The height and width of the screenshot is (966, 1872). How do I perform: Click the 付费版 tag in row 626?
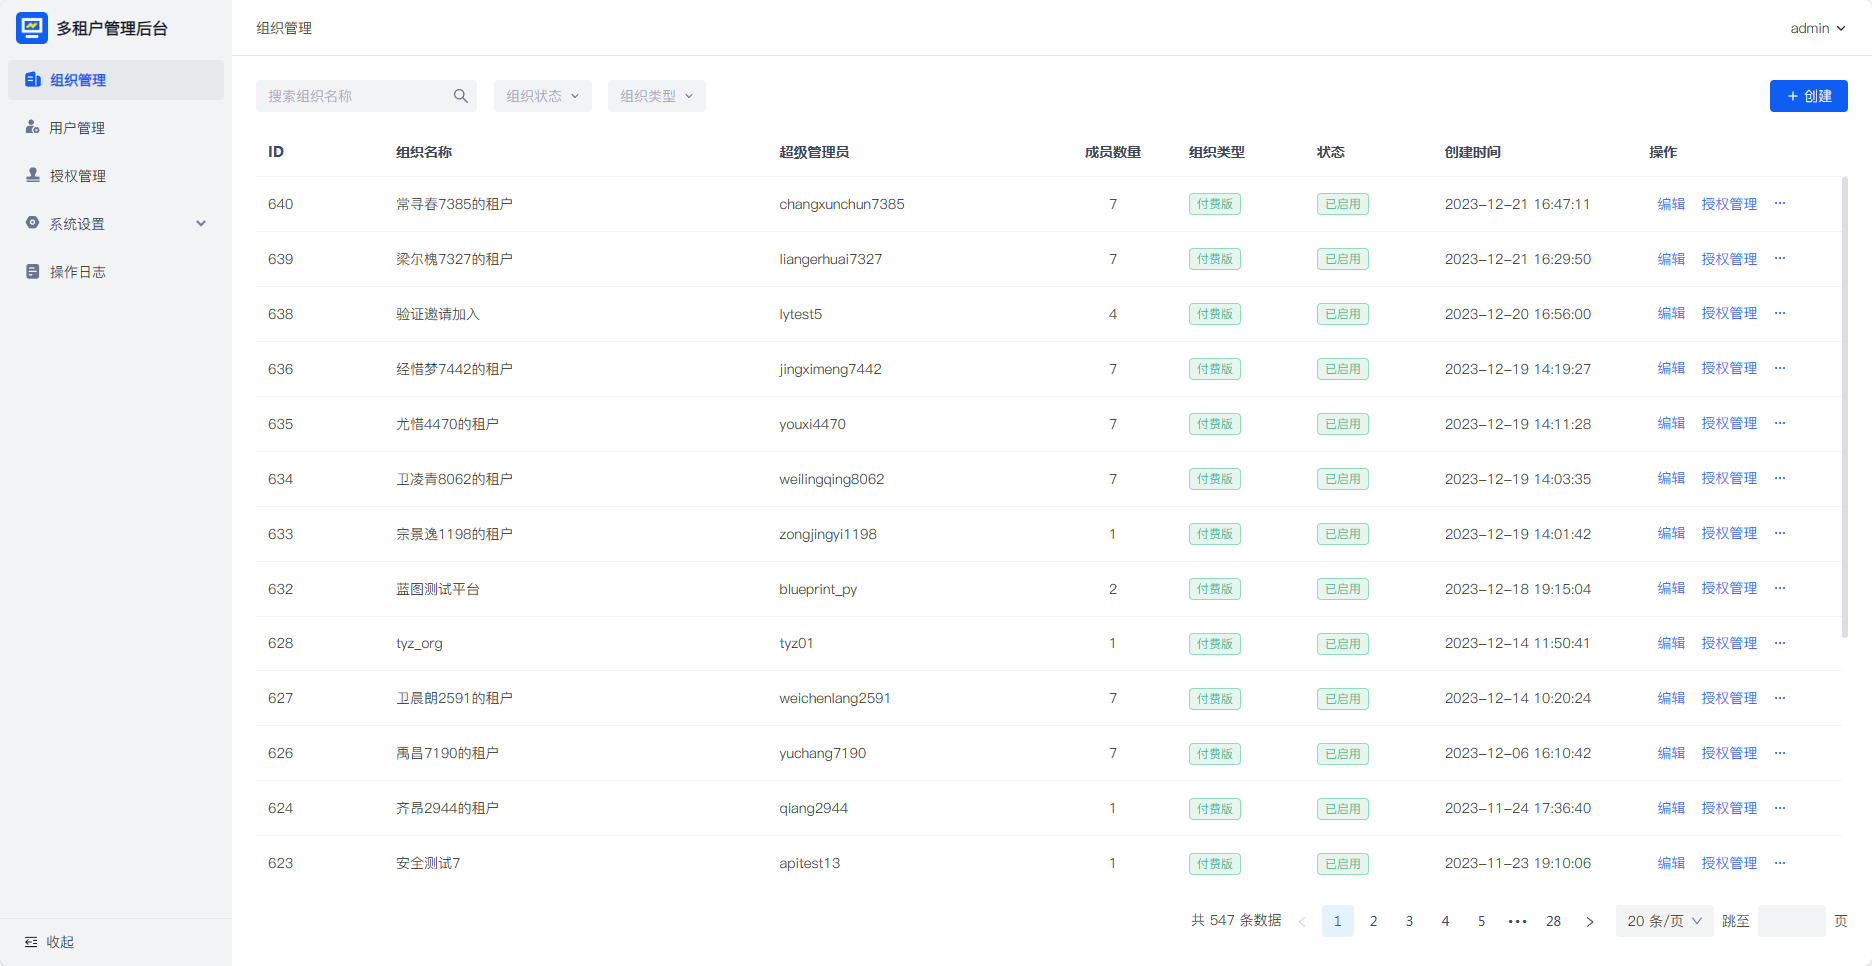coord(1215,754)
